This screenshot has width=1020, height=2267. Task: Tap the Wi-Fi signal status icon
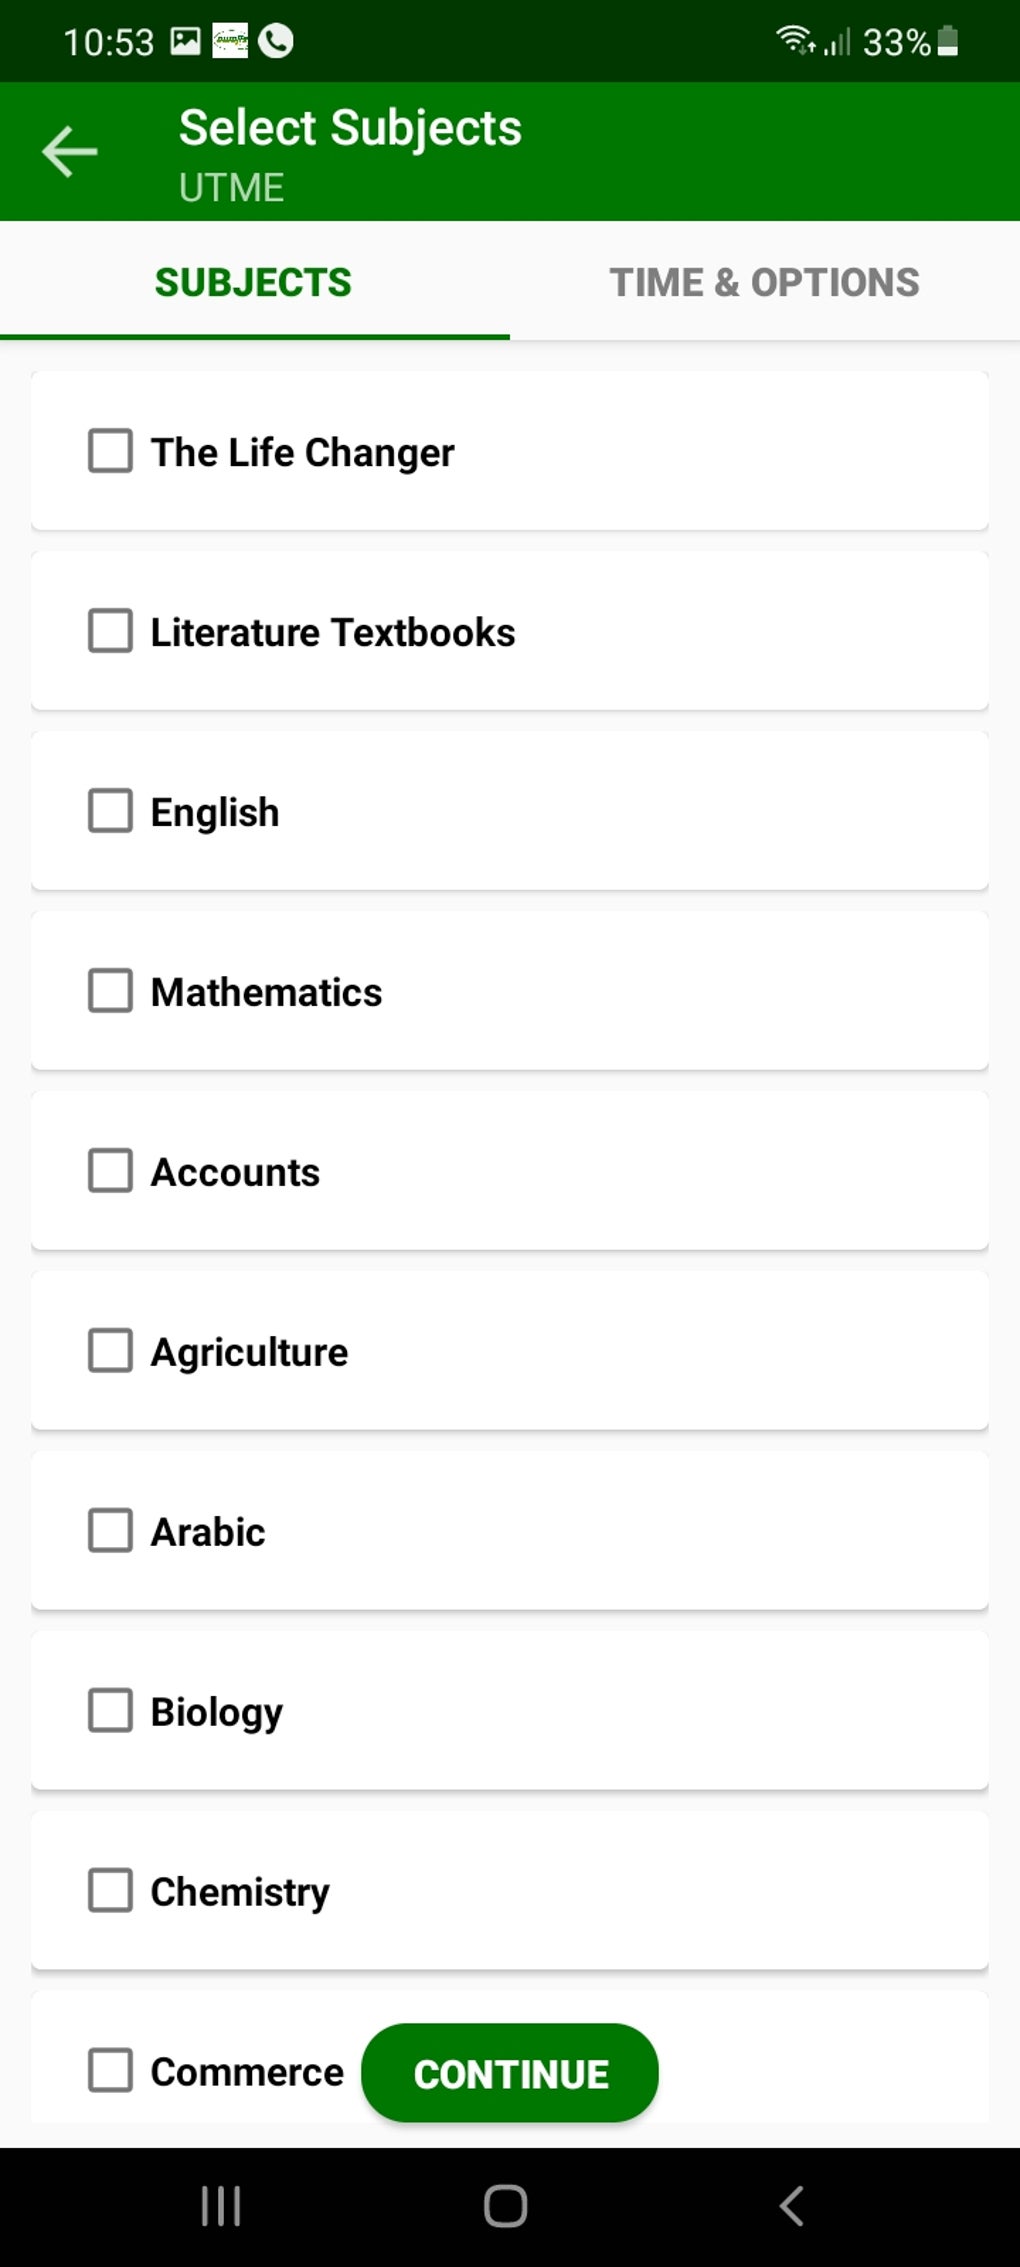point(796,40)
